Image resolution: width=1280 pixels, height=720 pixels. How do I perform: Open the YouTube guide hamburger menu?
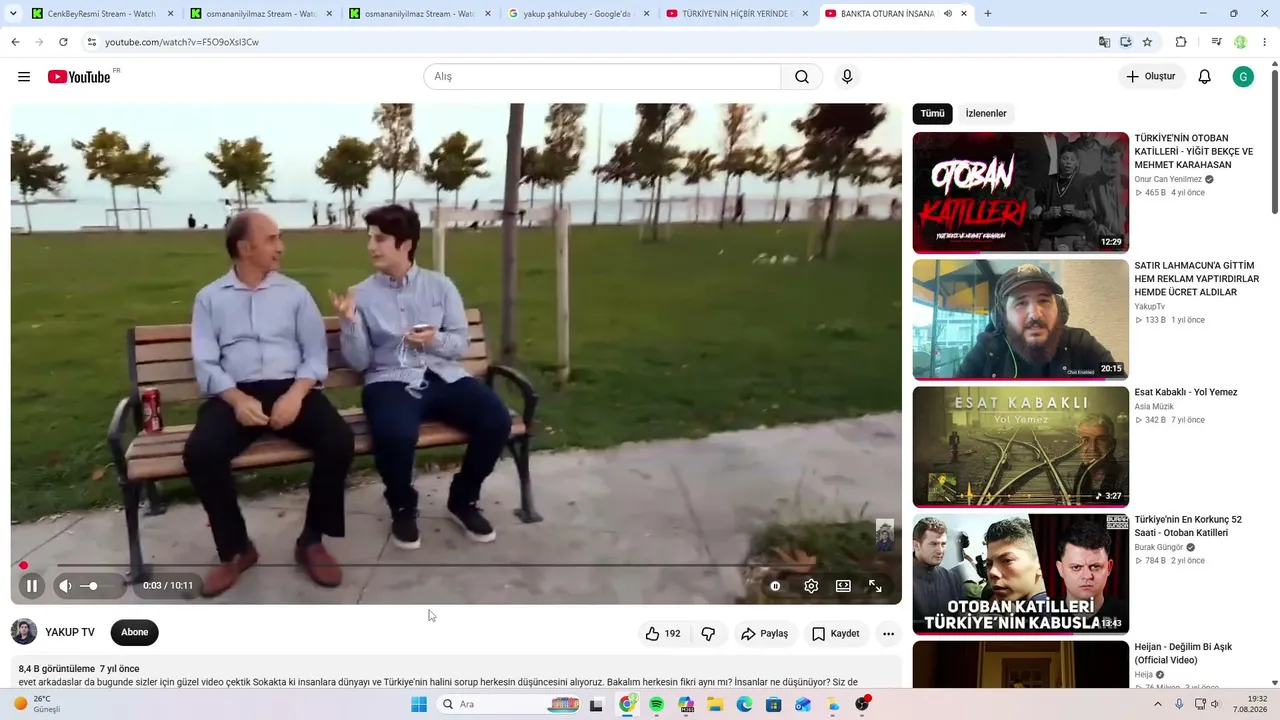[x=24, y=77]
